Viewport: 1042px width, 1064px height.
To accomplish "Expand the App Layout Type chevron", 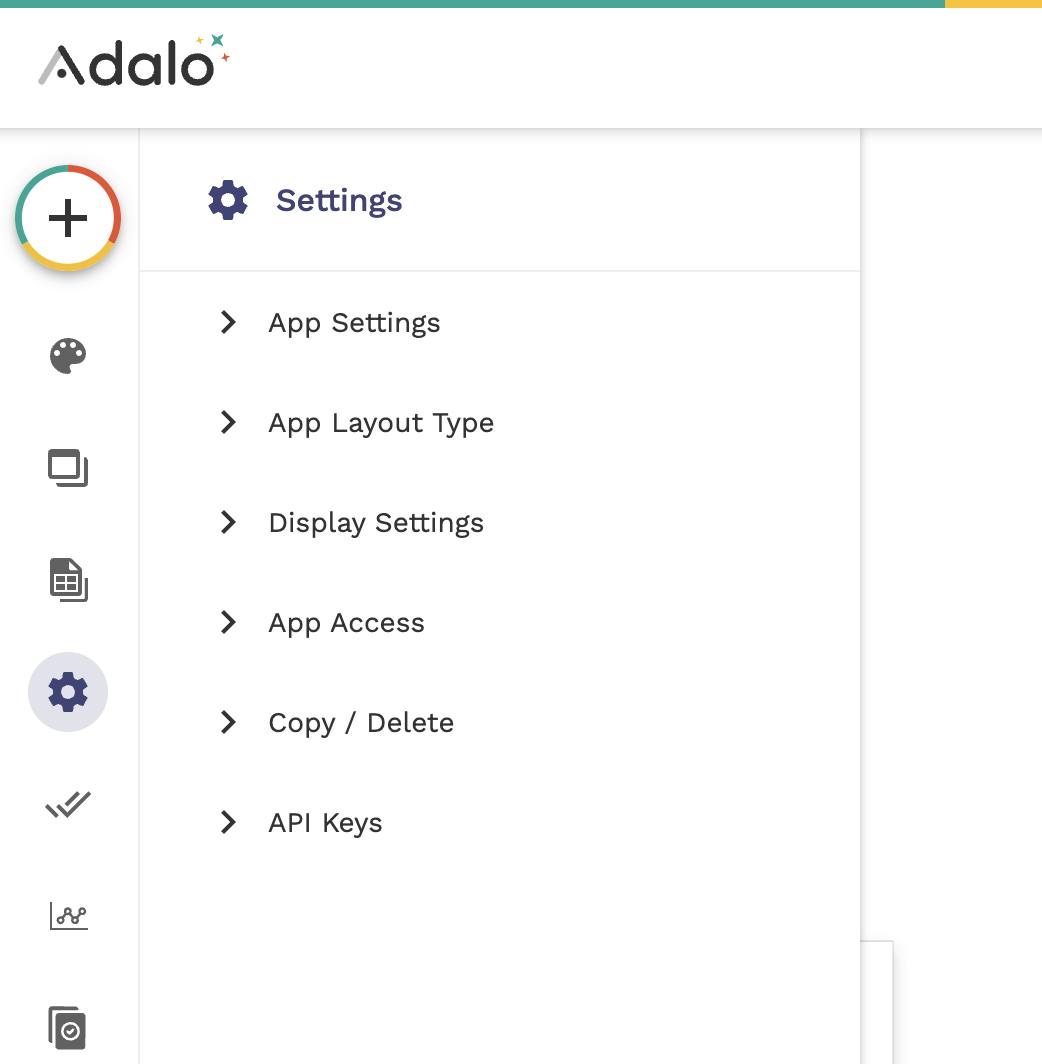I will pyautogui.click(x=228, y=422).
